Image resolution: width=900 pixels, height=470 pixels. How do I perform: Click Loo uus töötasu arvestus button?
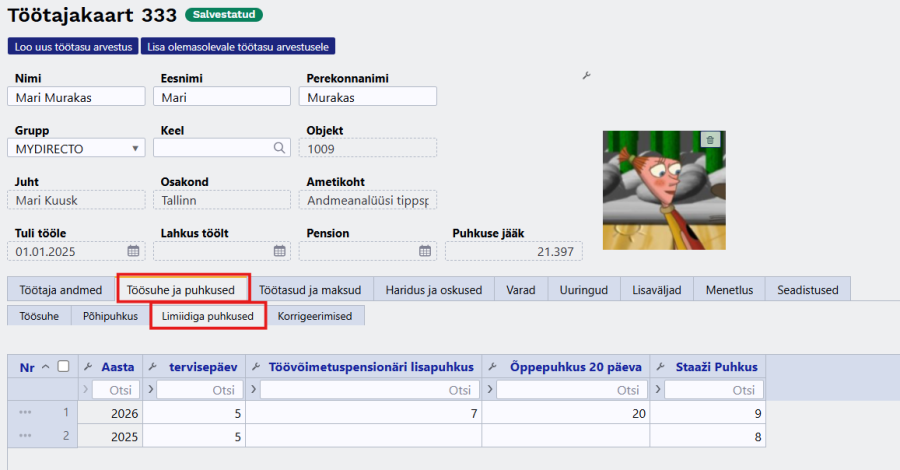(72, 46)
